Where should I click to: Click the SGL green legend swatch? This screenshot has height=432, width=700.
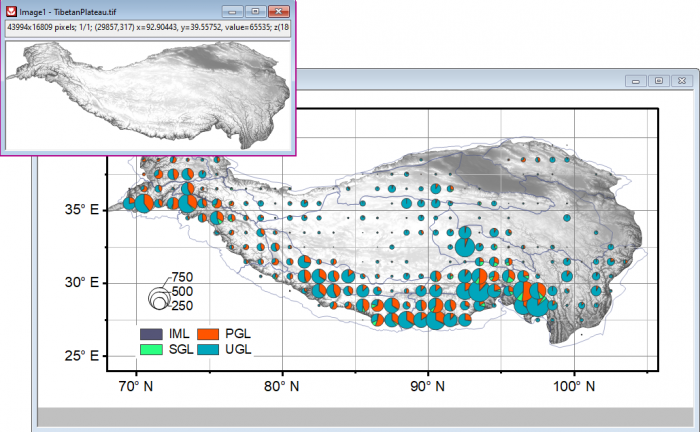tap(151, 349)
